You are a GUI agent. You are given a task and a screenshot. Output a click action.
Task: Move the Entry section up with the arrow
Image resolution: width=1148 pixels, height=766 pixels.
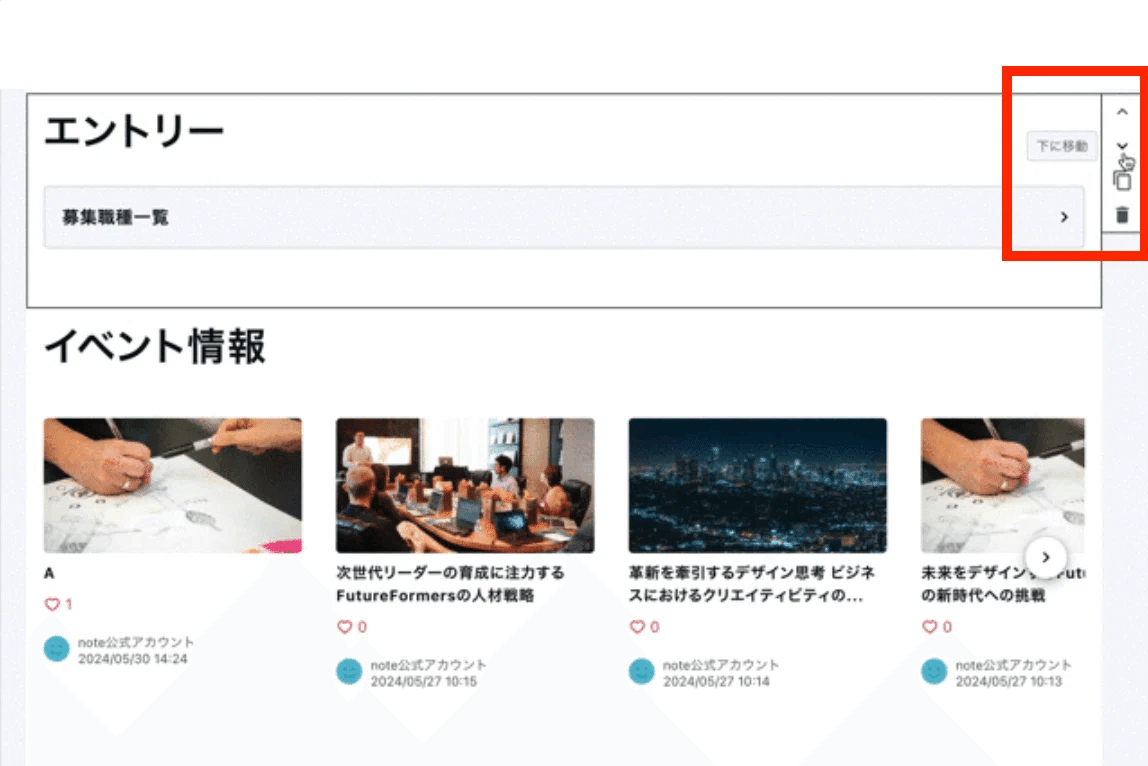(x=1122, y=112)
